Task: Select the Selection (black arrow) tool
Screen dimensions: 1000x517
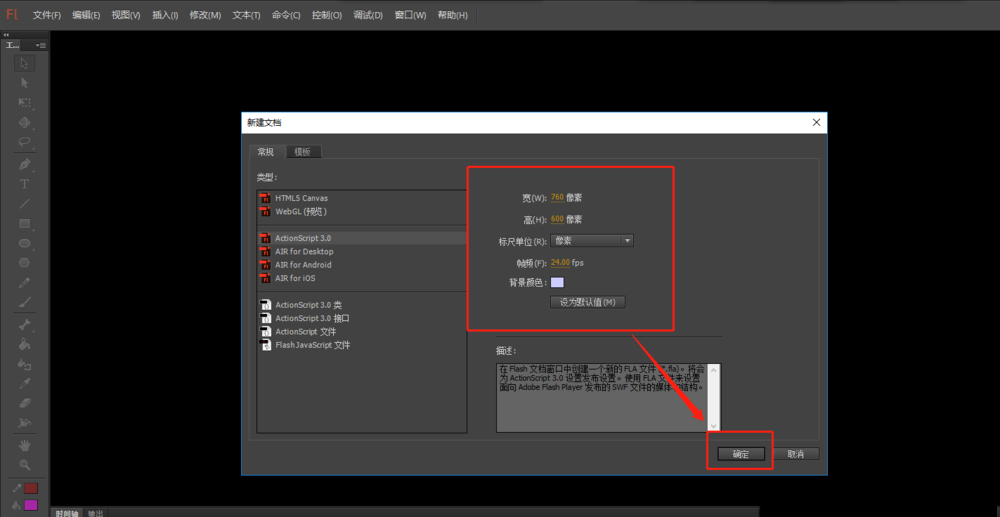Action: pos(25,63)
